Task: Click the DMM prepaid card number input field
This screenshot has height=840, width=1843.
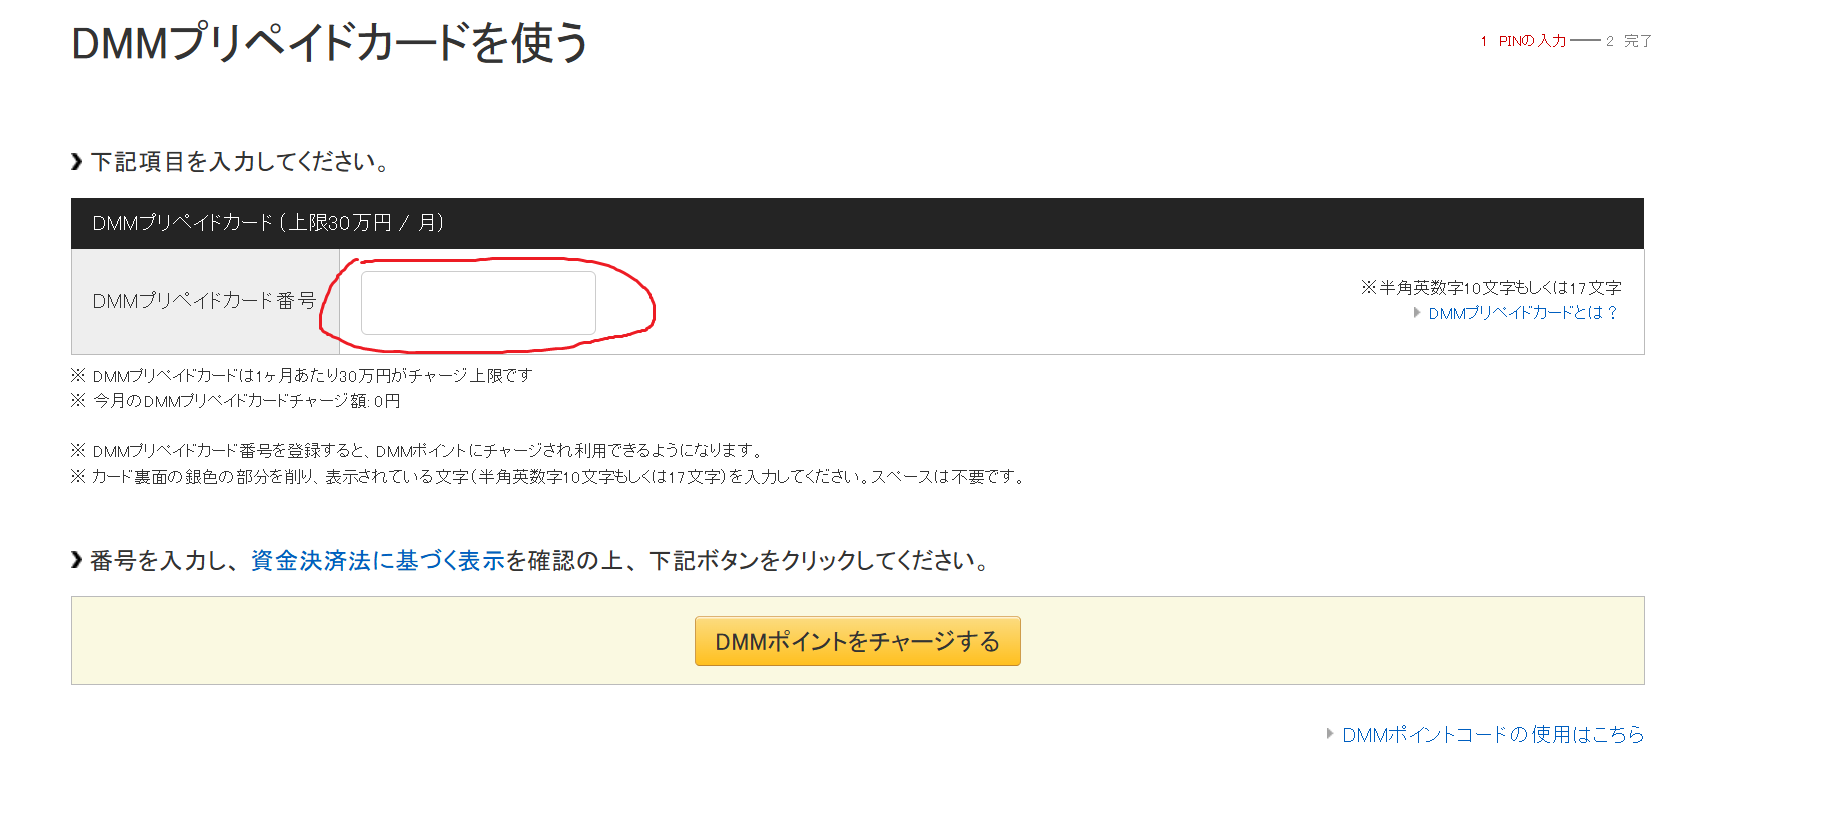Action: coord(478,303)
